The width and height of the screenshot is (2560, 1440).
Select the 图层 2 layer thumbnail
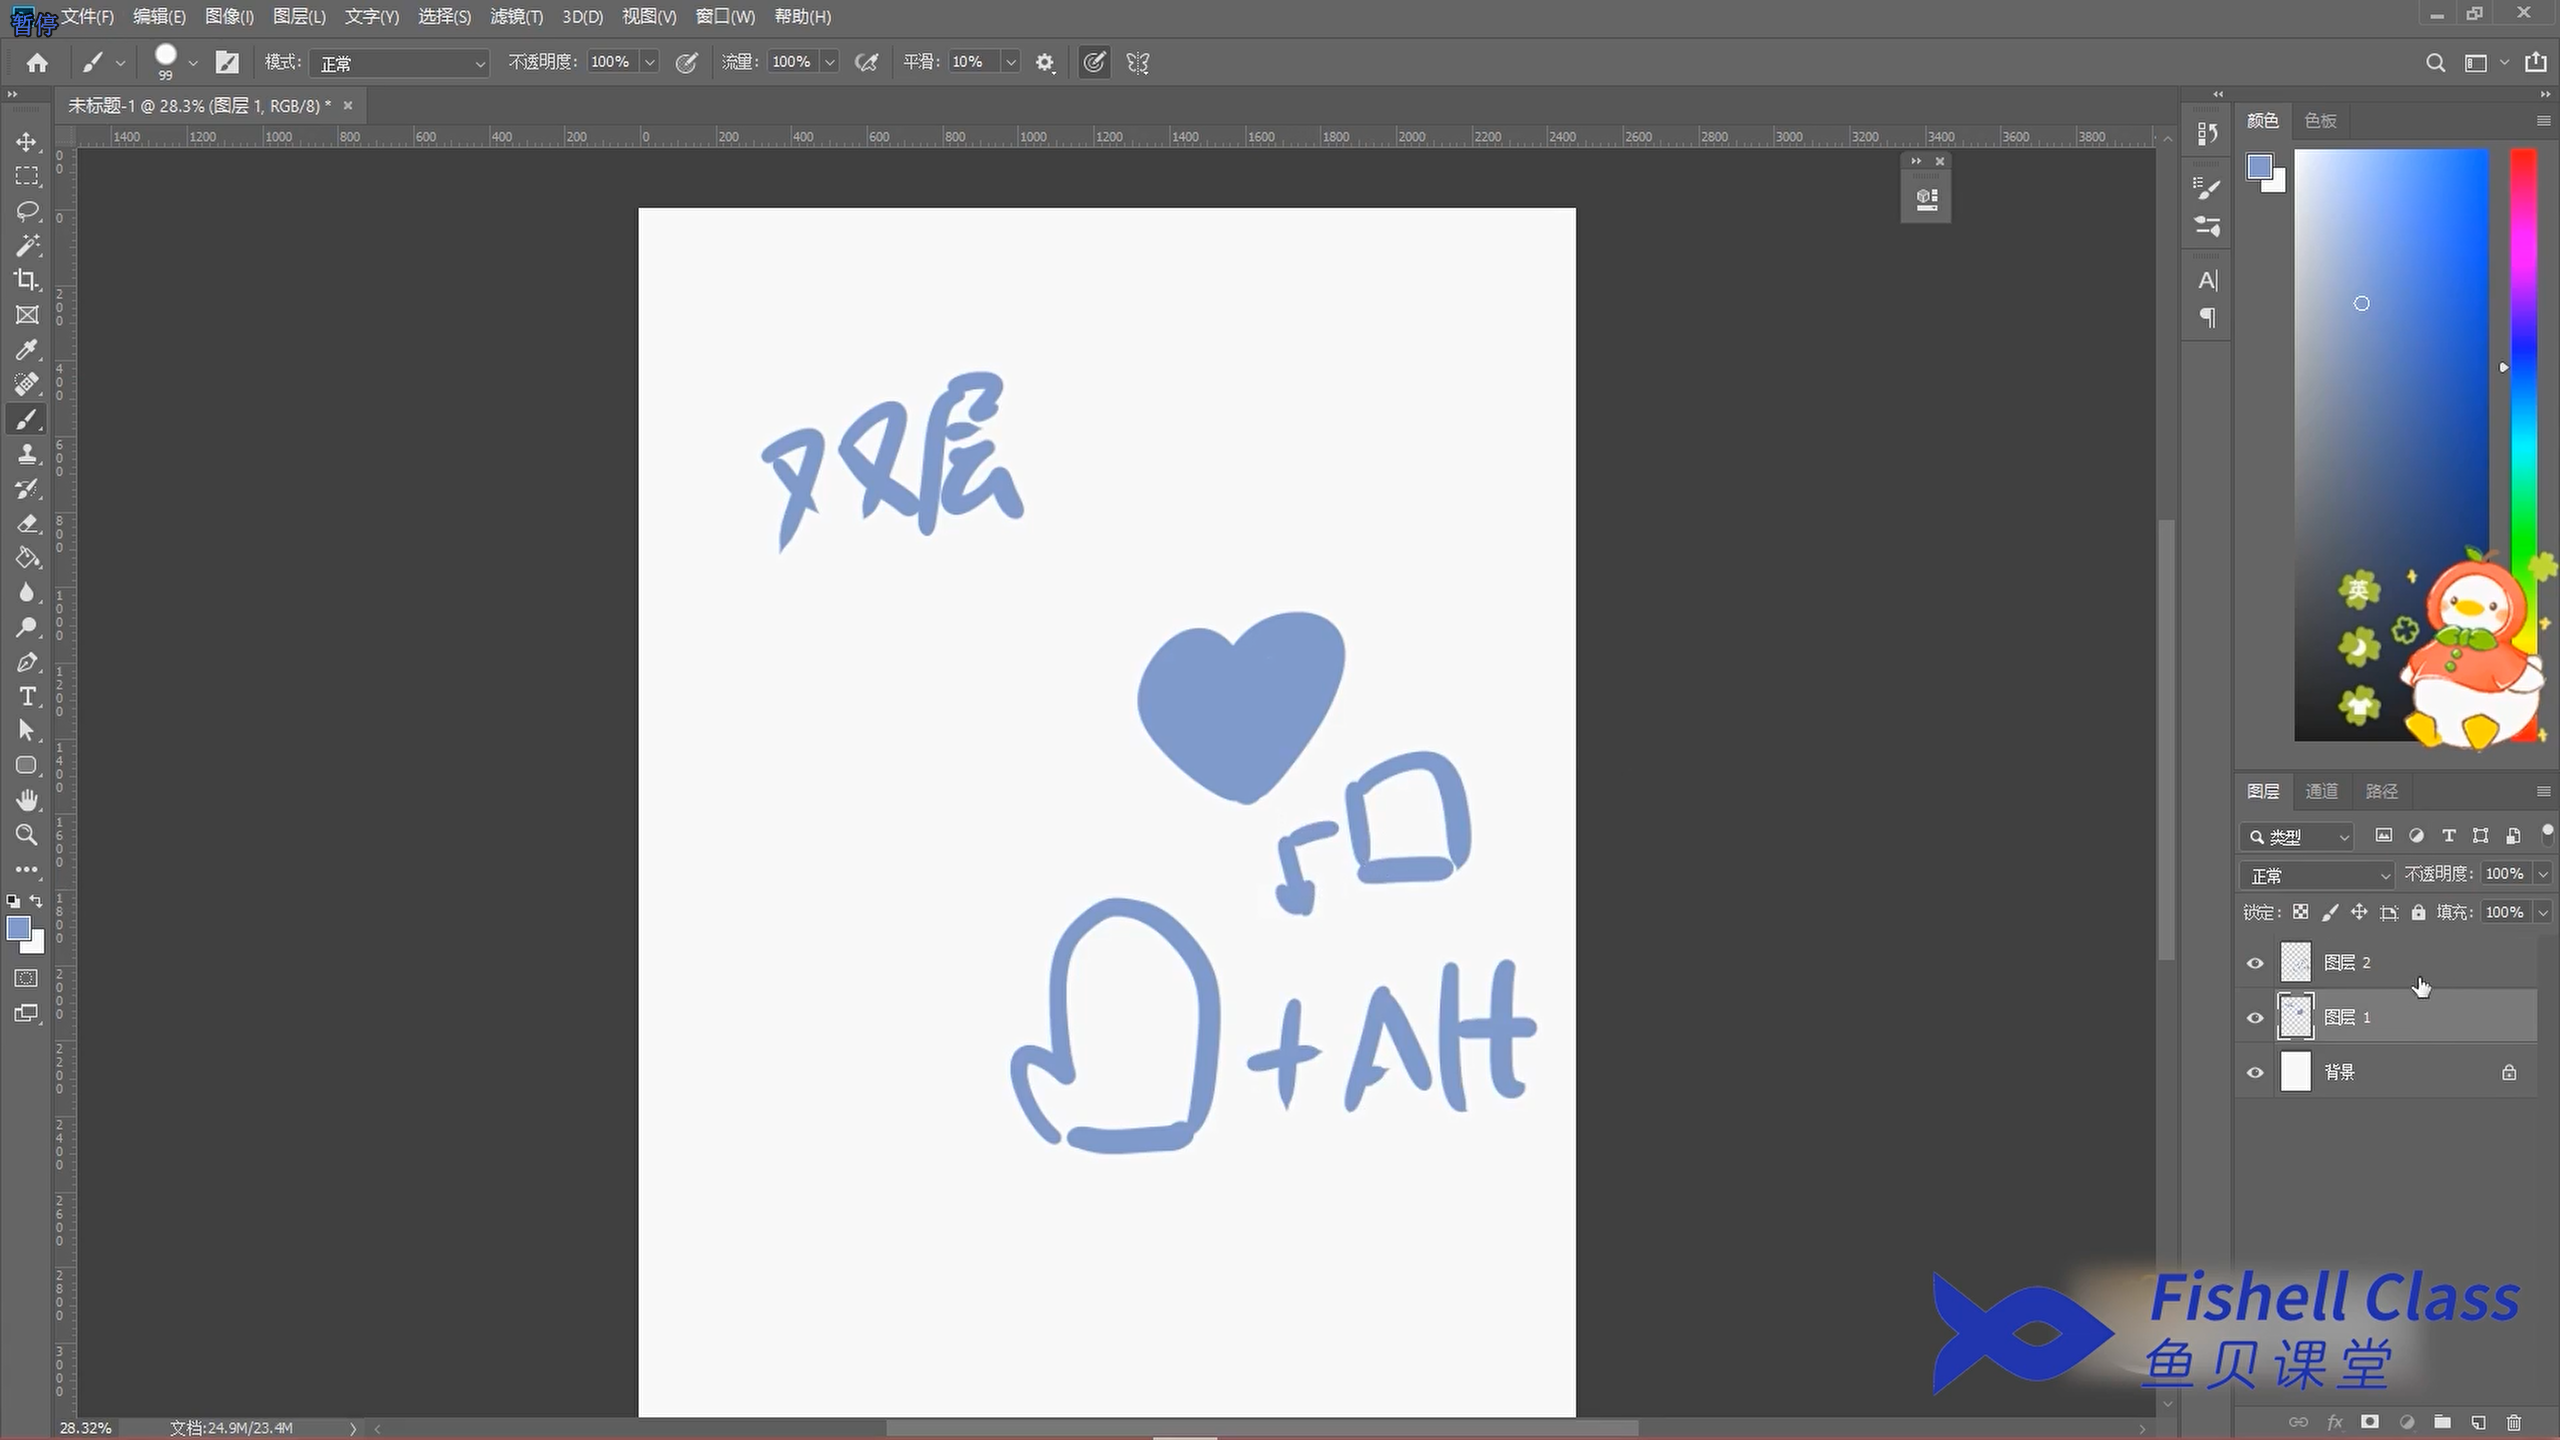tap(2295, 962)
